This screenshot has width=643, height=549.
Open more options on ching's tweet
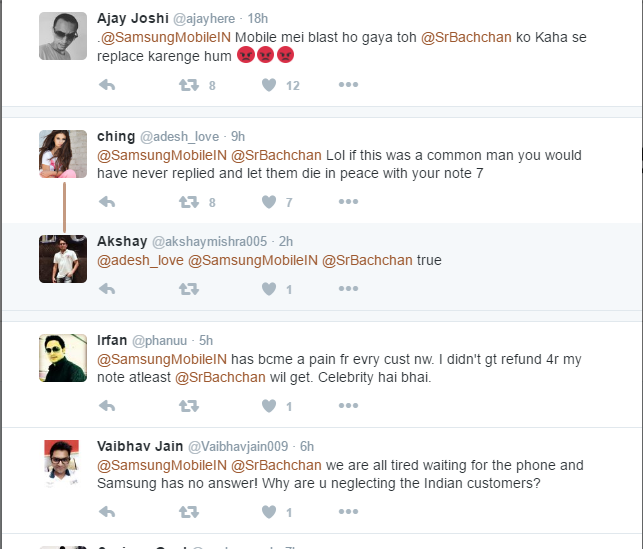pos(348,202)
